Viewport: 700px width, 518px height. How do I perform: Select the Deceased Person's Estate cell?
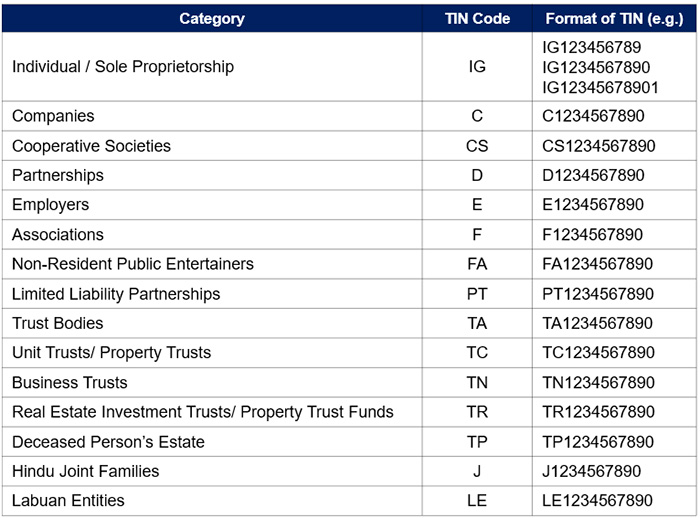108,442
